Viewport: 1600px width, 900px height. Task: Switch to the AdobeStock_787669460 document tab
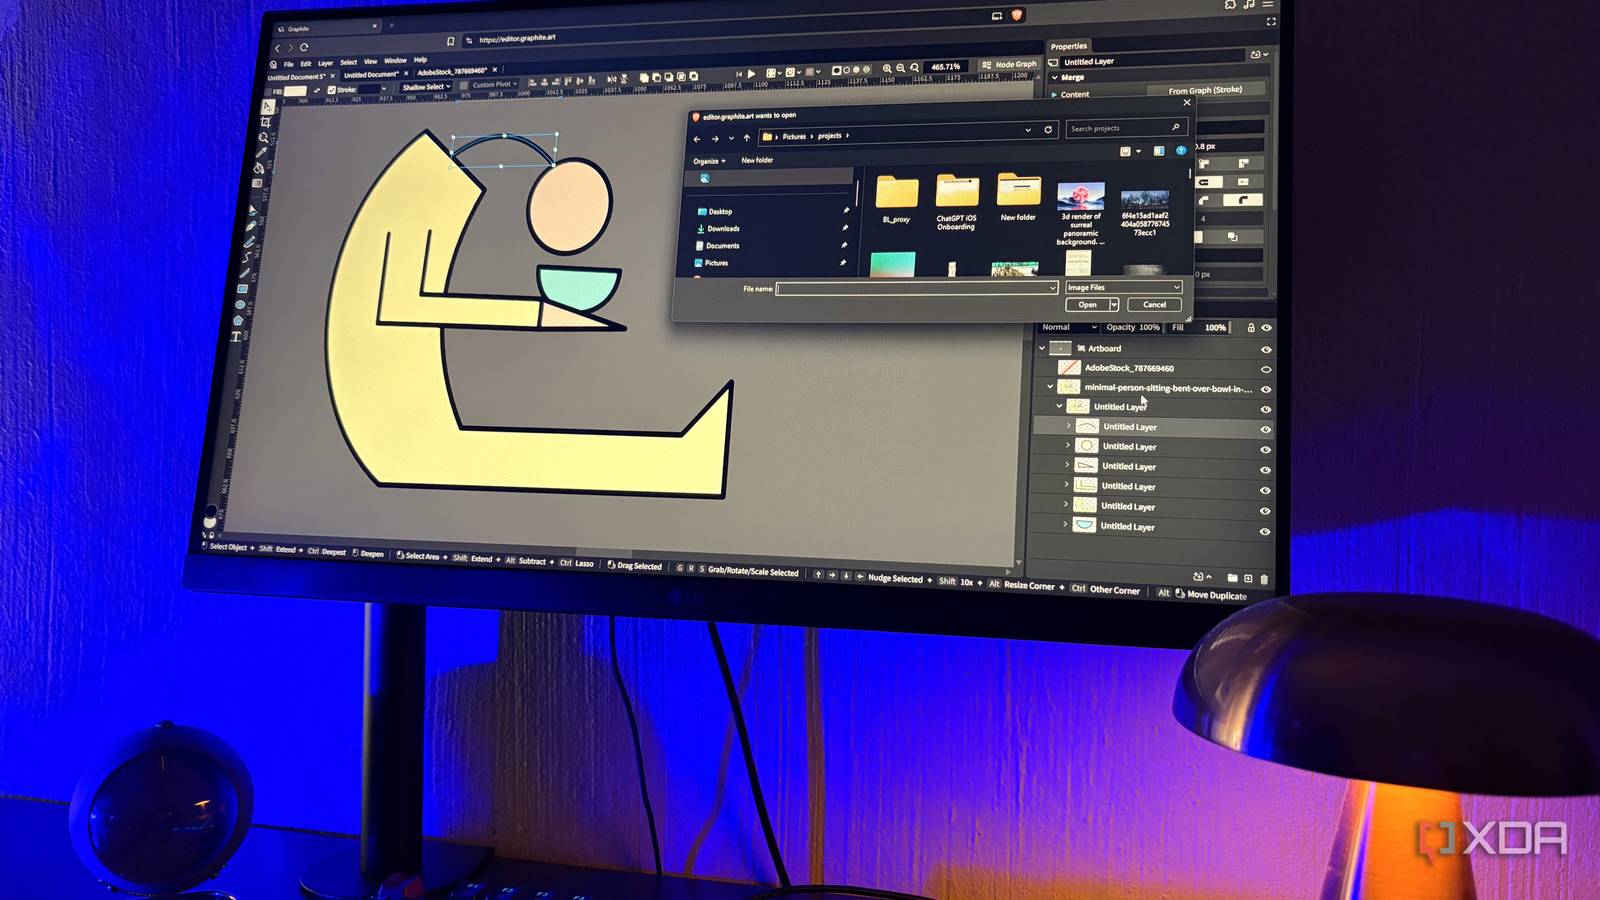(x=452, y=72)
